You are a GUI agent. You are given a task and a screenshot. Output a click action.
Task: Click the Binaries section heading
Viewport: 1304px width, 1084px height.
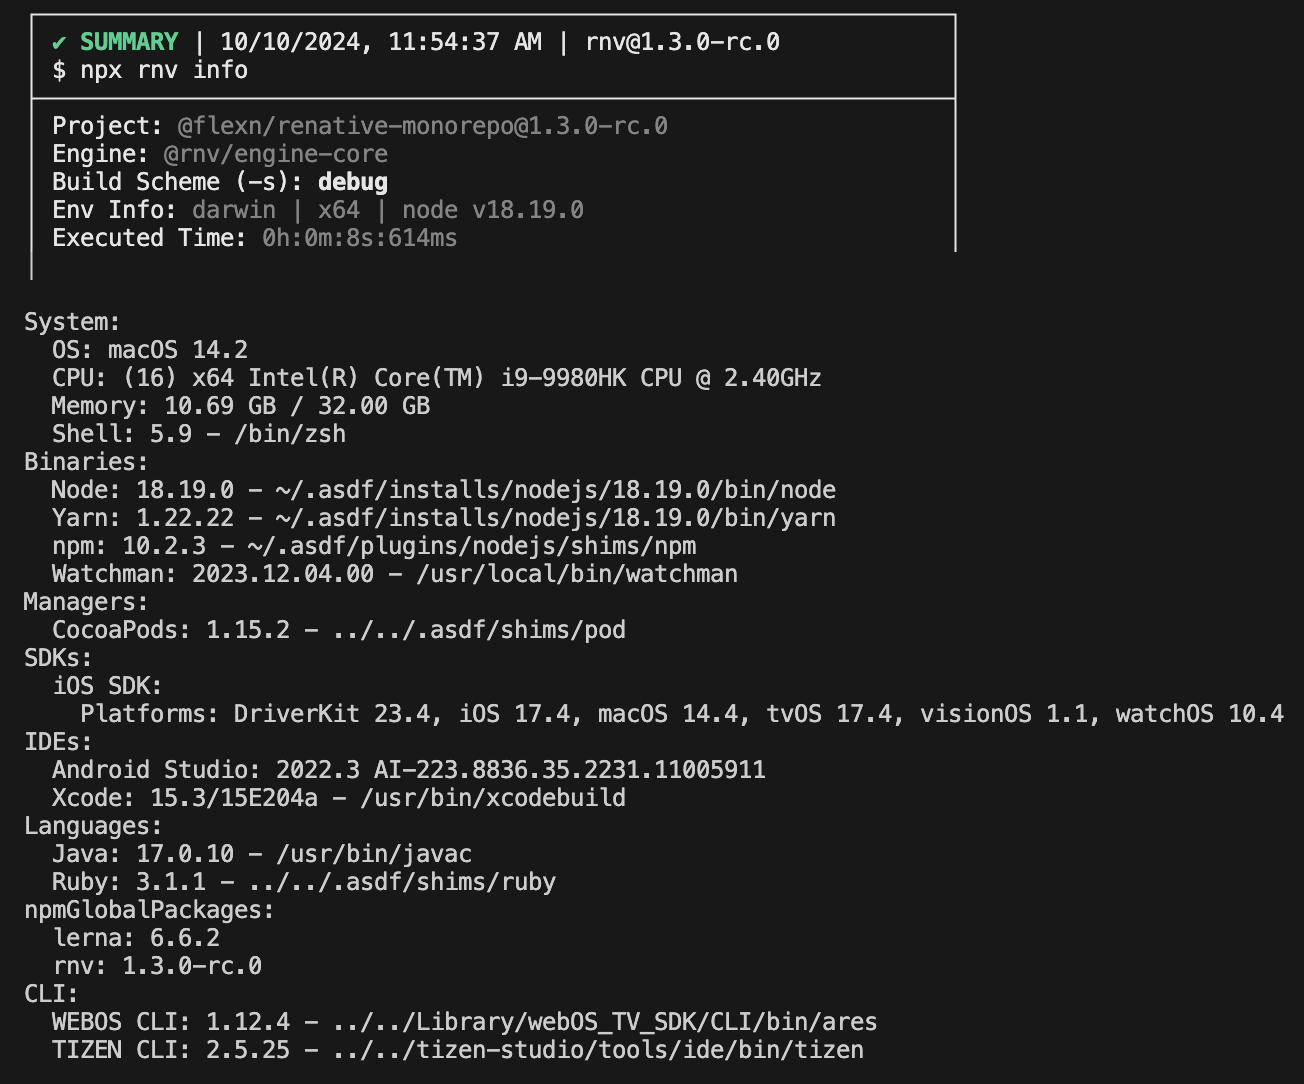[x=86, y=462]
